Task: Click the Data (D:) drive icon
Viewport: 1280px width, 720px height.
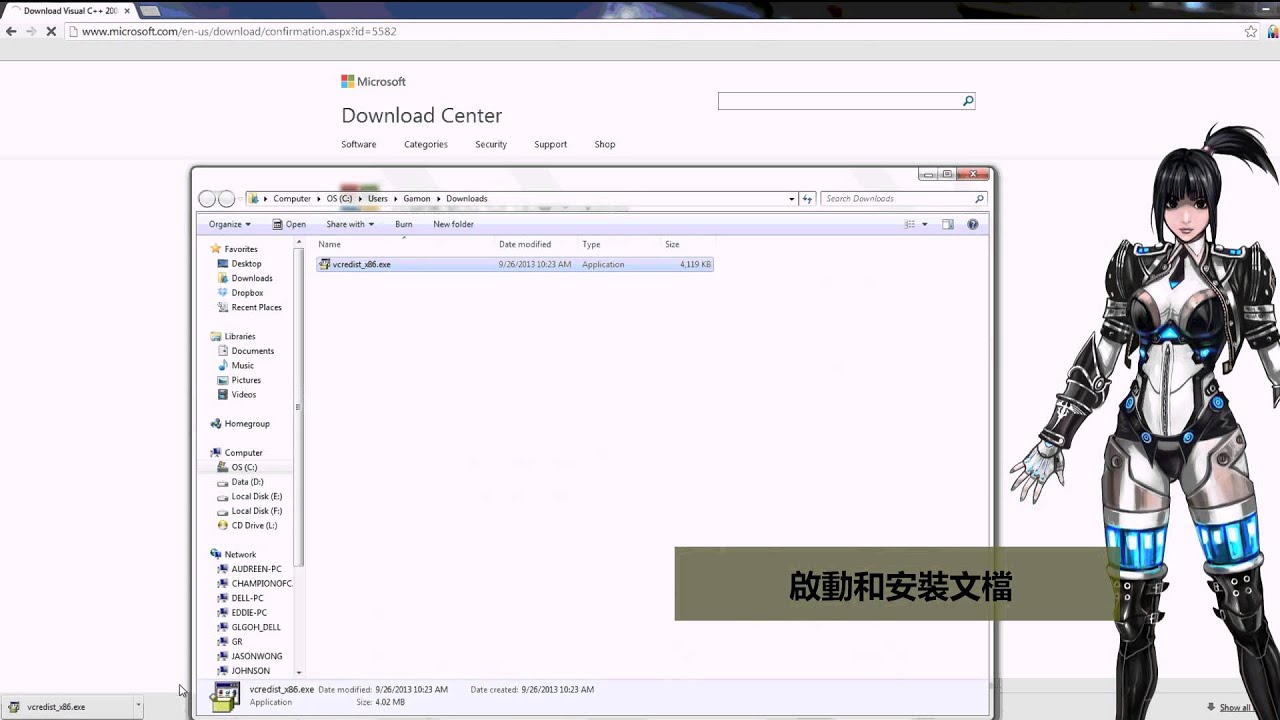Action: pos(223,482)
